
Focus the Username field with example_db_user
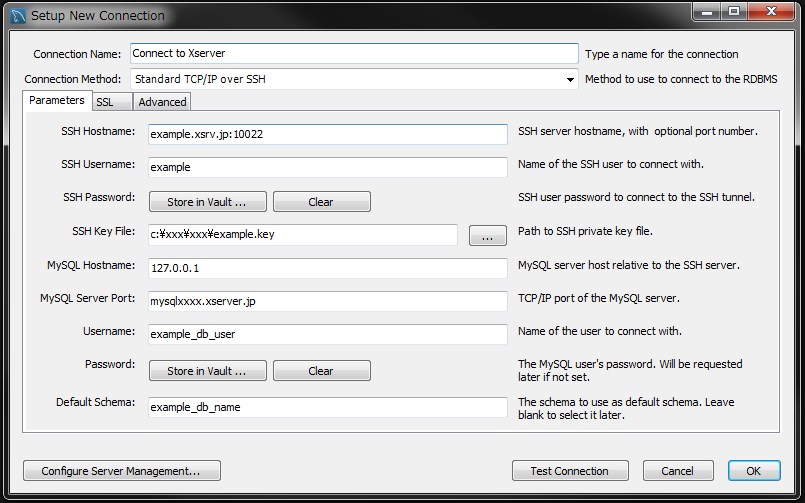point(328,334)
